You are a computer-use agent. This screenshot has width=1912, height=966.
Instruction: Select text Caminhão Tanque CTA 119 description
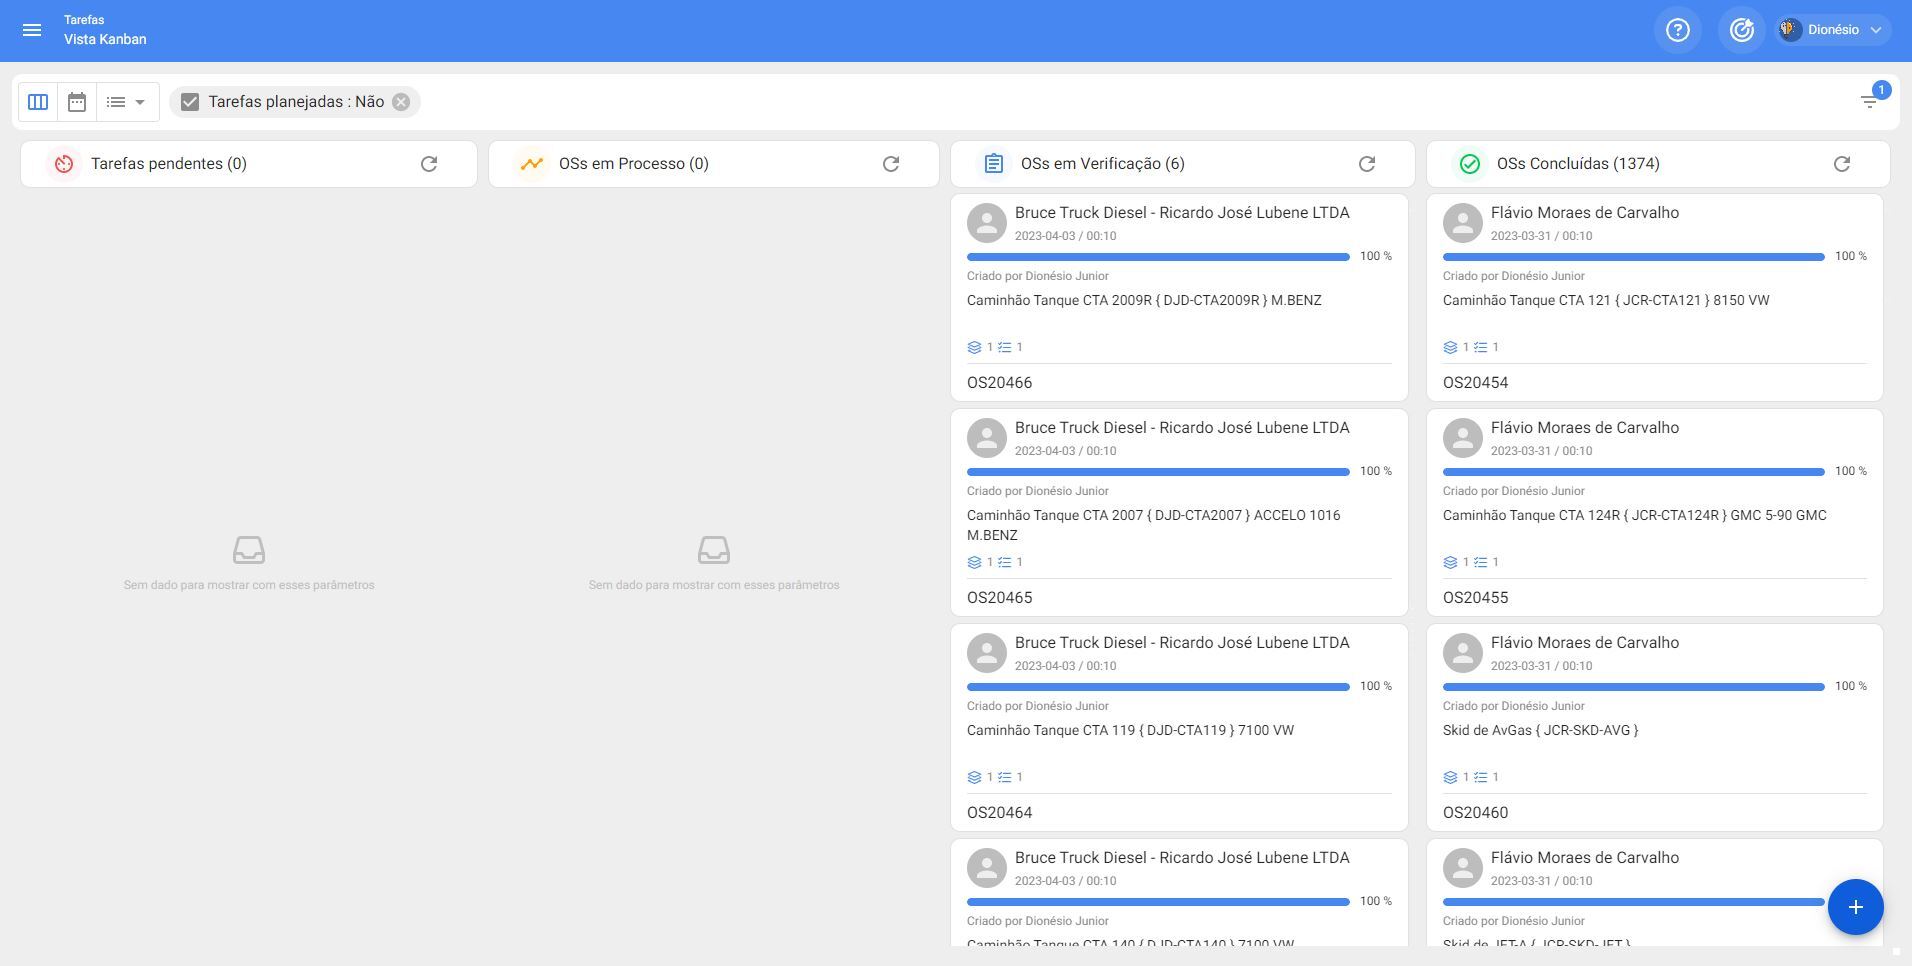coord(1130,730)
